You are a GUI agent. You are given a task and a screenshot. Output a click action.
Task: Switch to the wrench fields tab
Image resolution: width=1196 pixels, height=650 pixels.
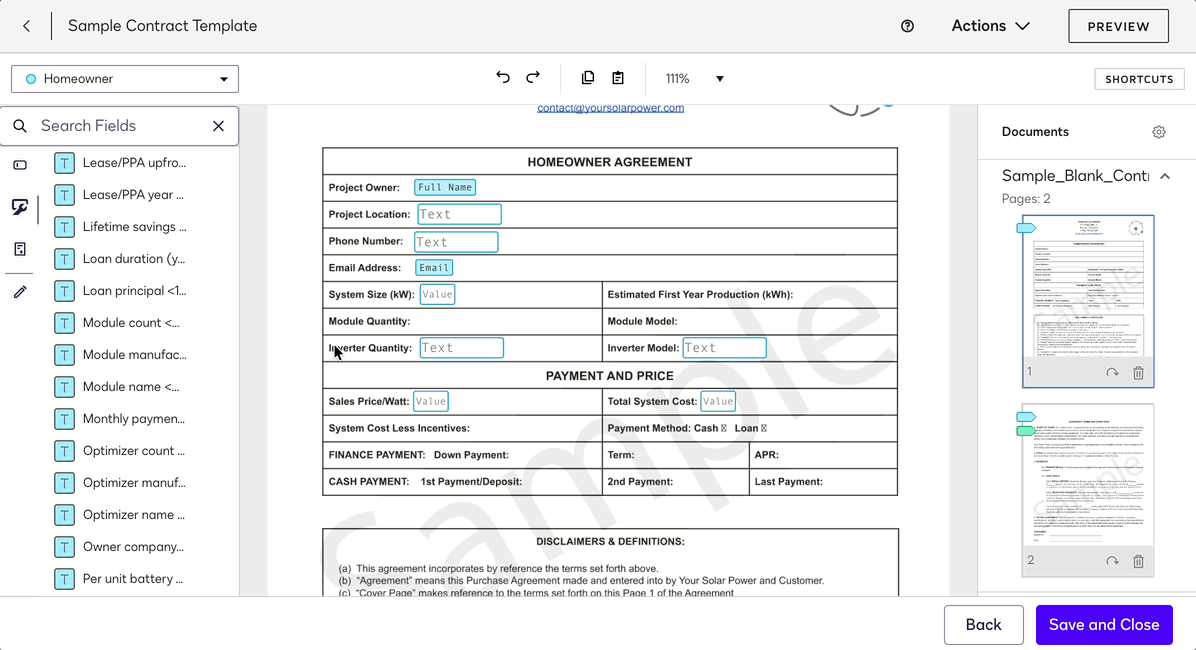[x=20, y=207]
